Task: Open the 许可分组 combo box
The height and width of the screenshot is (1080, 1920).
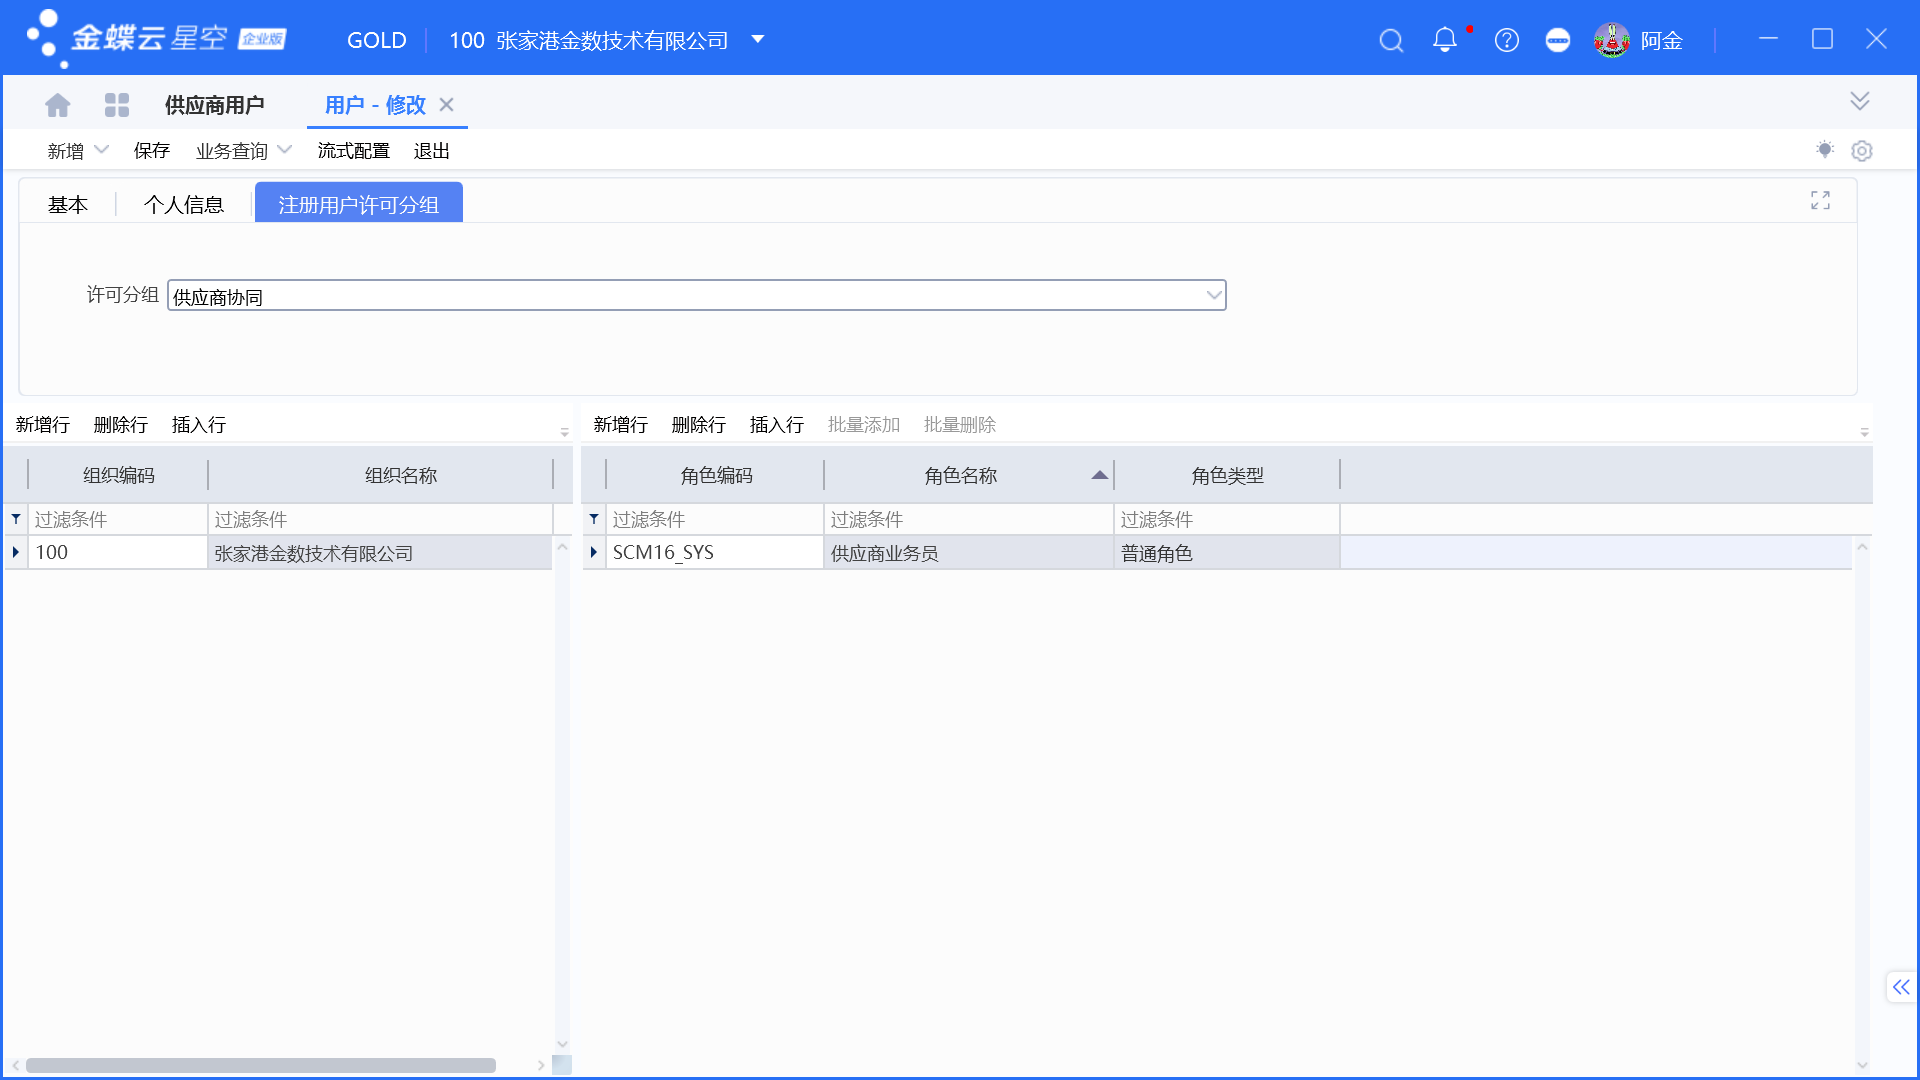Action: (697, 296)
